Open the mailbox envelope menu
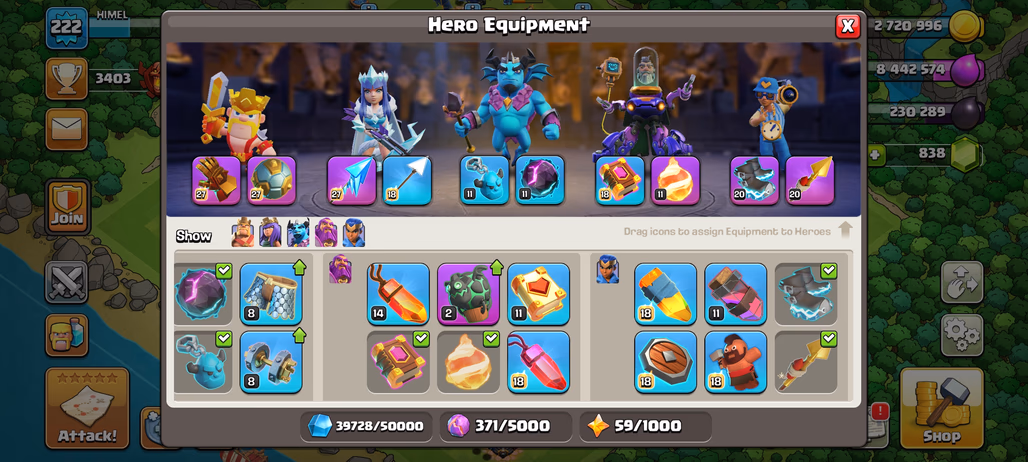The width and height of the screenshot is (1028, 462). click(66, 128)
